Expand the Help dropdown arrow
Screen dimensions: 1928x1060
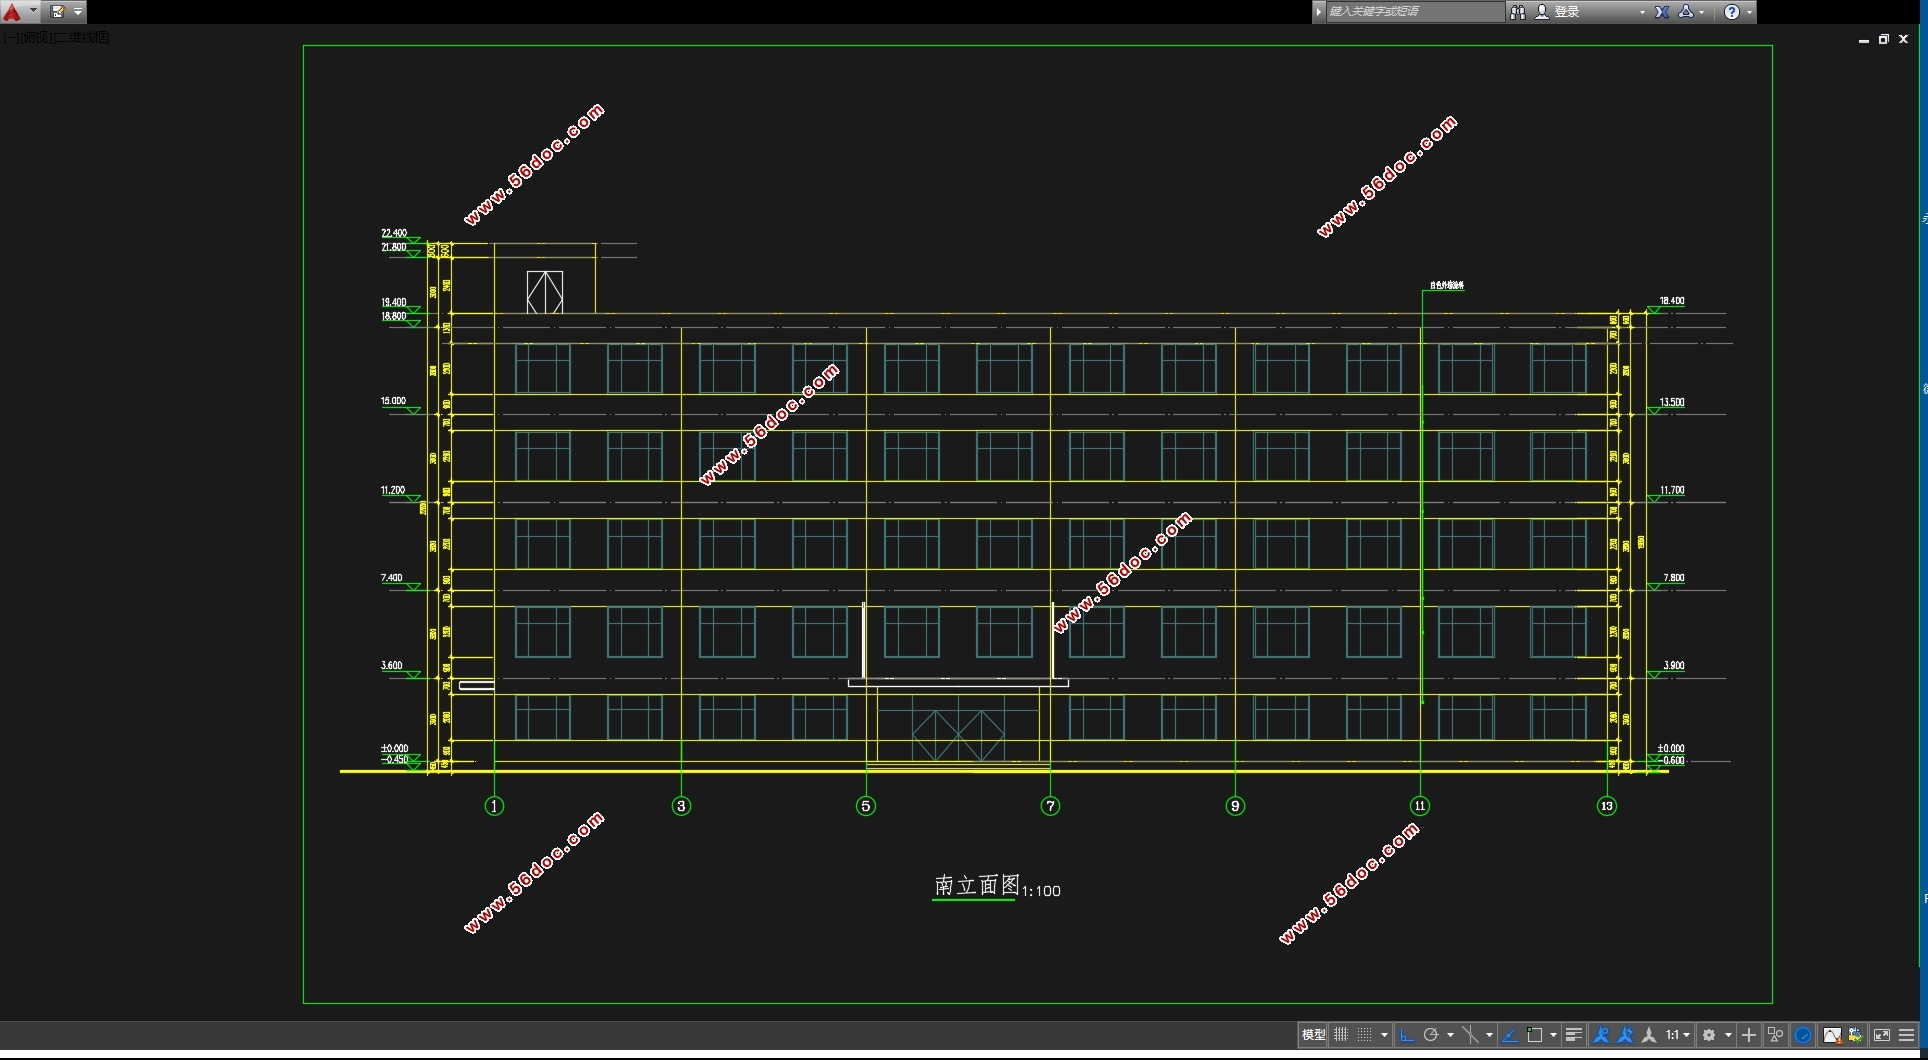1749,12
